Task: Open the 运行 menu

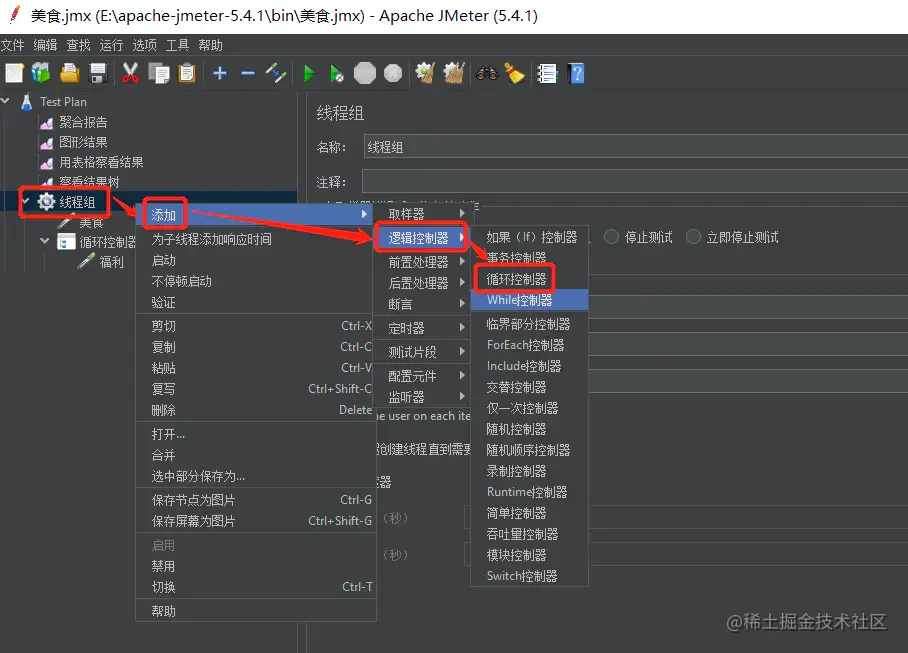Action: [111, 45]
